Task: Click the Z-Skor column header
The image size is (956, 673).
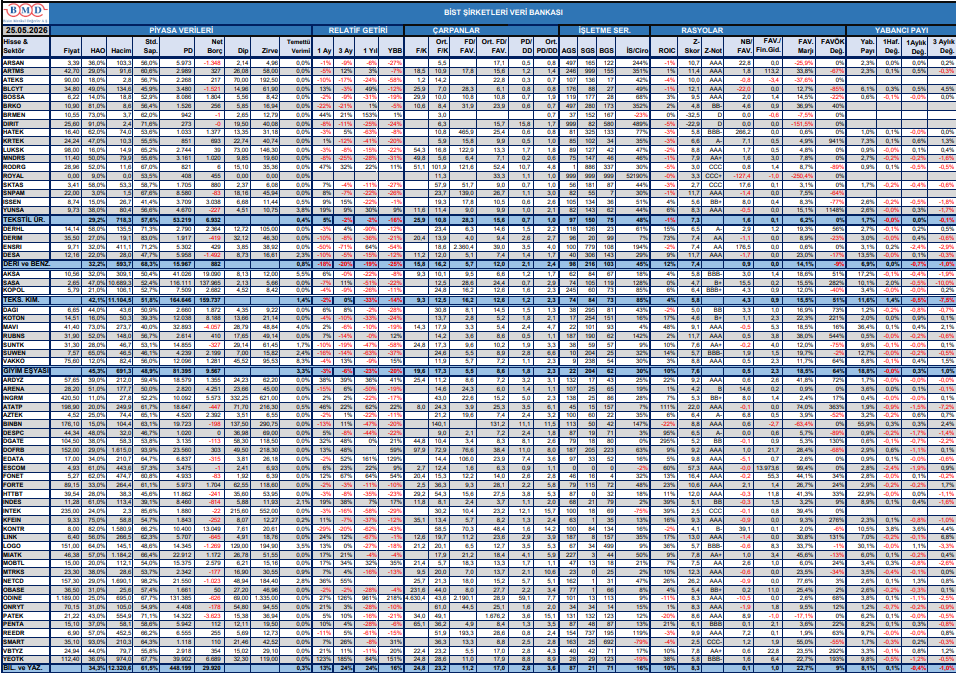Action: pos(691,46)
